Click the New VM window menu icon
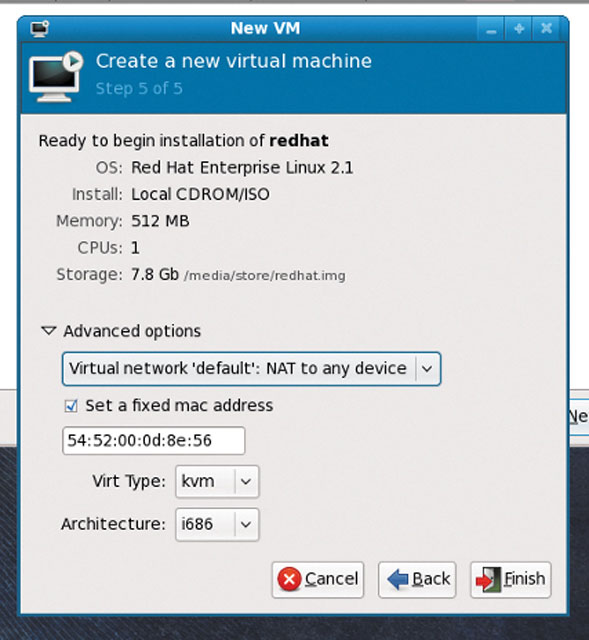This screenshot has height=640, width=589. tap(40, 29)
